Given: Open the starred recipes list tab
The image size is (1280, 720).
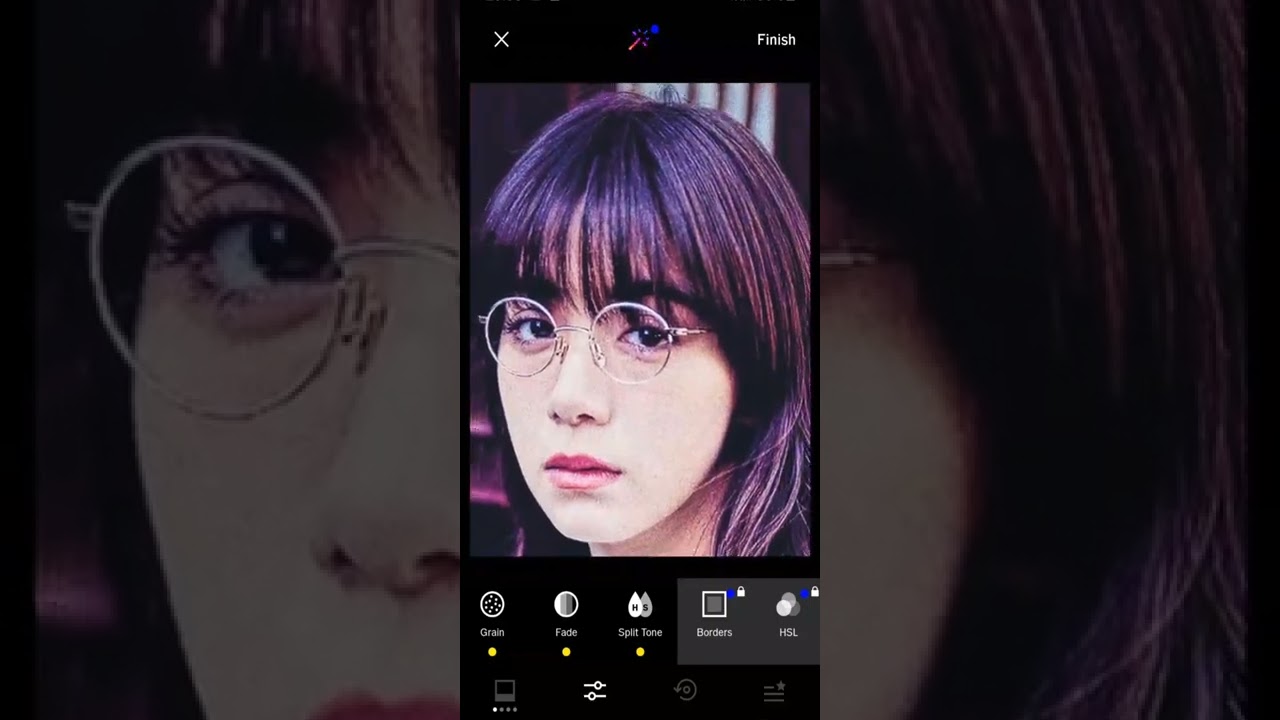Looking at the screenshot, I should [775, 691].
